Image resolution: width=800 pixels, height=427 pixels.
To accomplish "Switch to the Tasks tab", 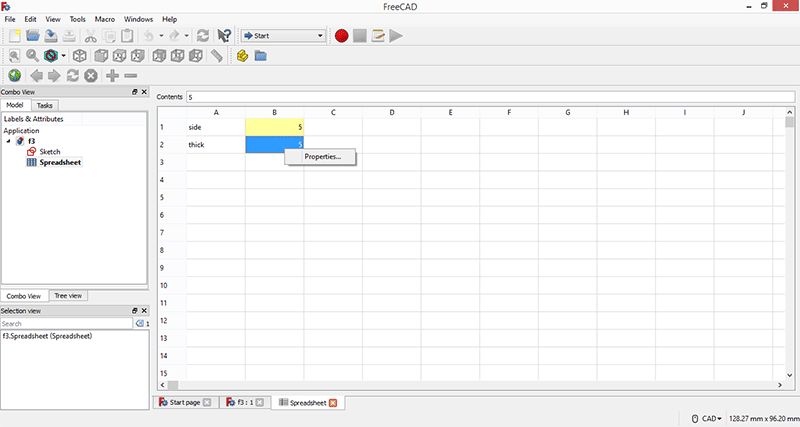I will pyautogui.click(x=45, y=105).
